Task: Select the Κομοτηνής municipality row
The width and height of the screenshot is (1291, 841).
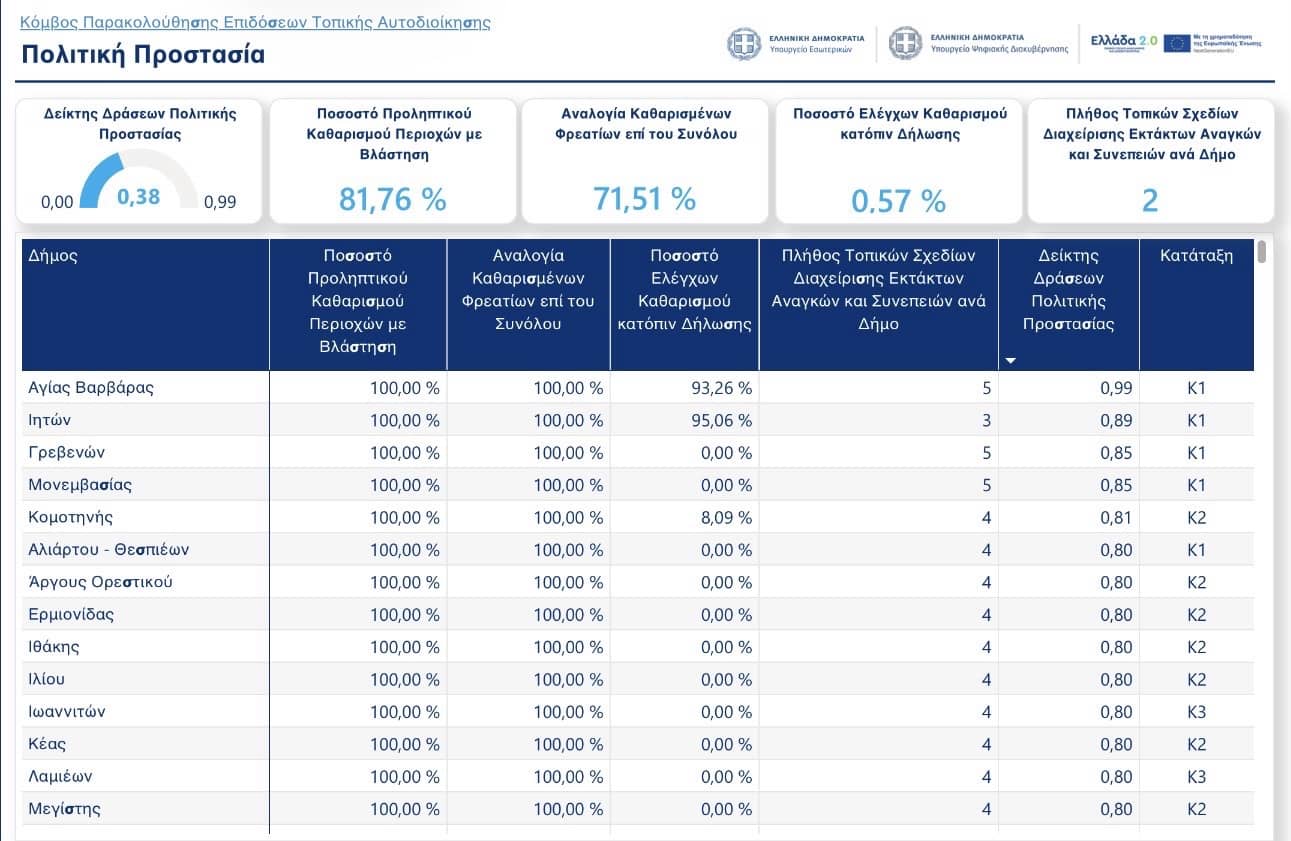Action: click(x=71, y=517)
